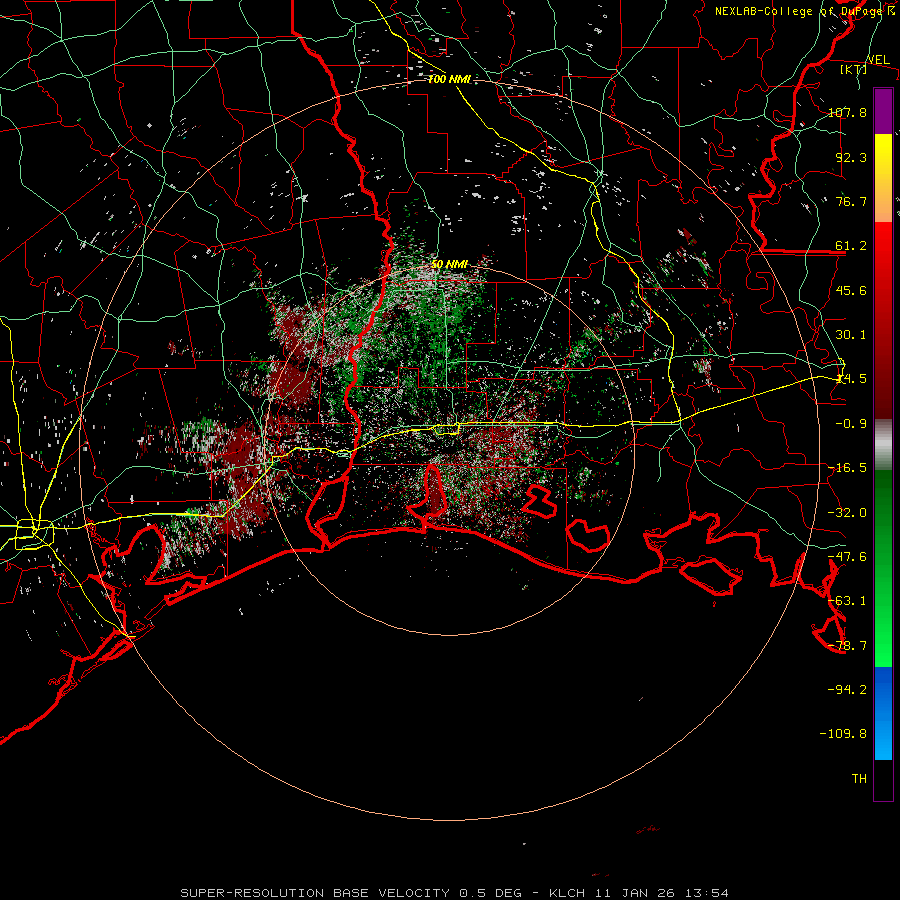Pick the black TH segment of color bar

coord(883,779)
